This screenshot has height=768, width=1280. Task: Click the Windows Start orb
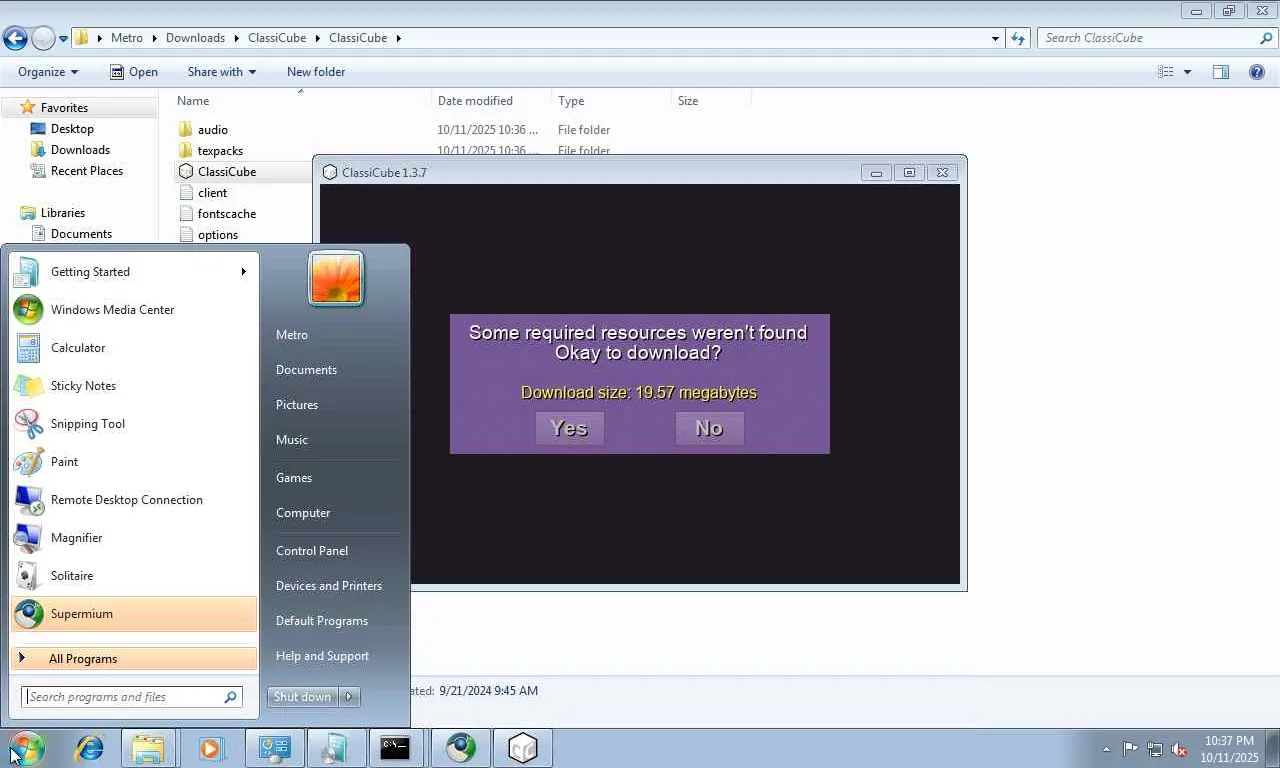pyautogui.click(x=26, y=748)
